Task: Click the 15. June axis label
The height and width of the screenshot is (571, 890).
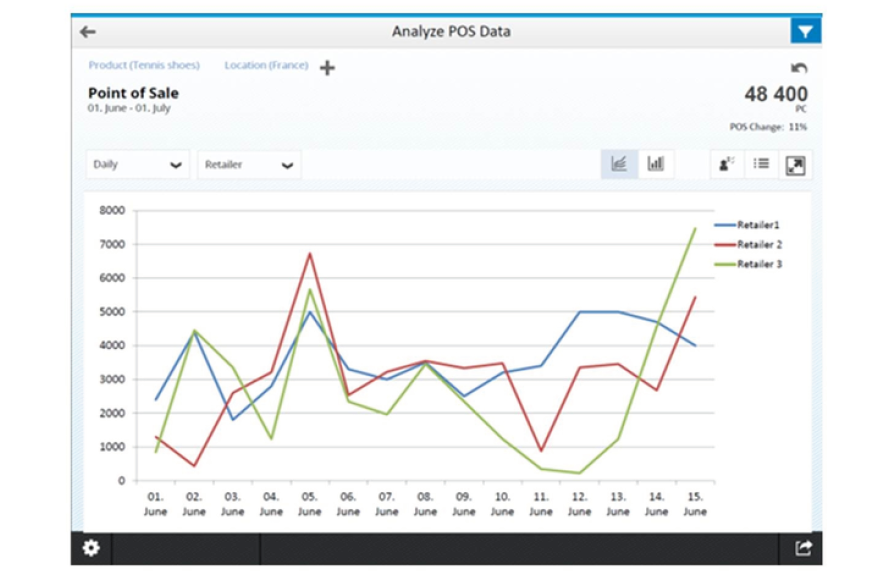Action: click(695, 504)
